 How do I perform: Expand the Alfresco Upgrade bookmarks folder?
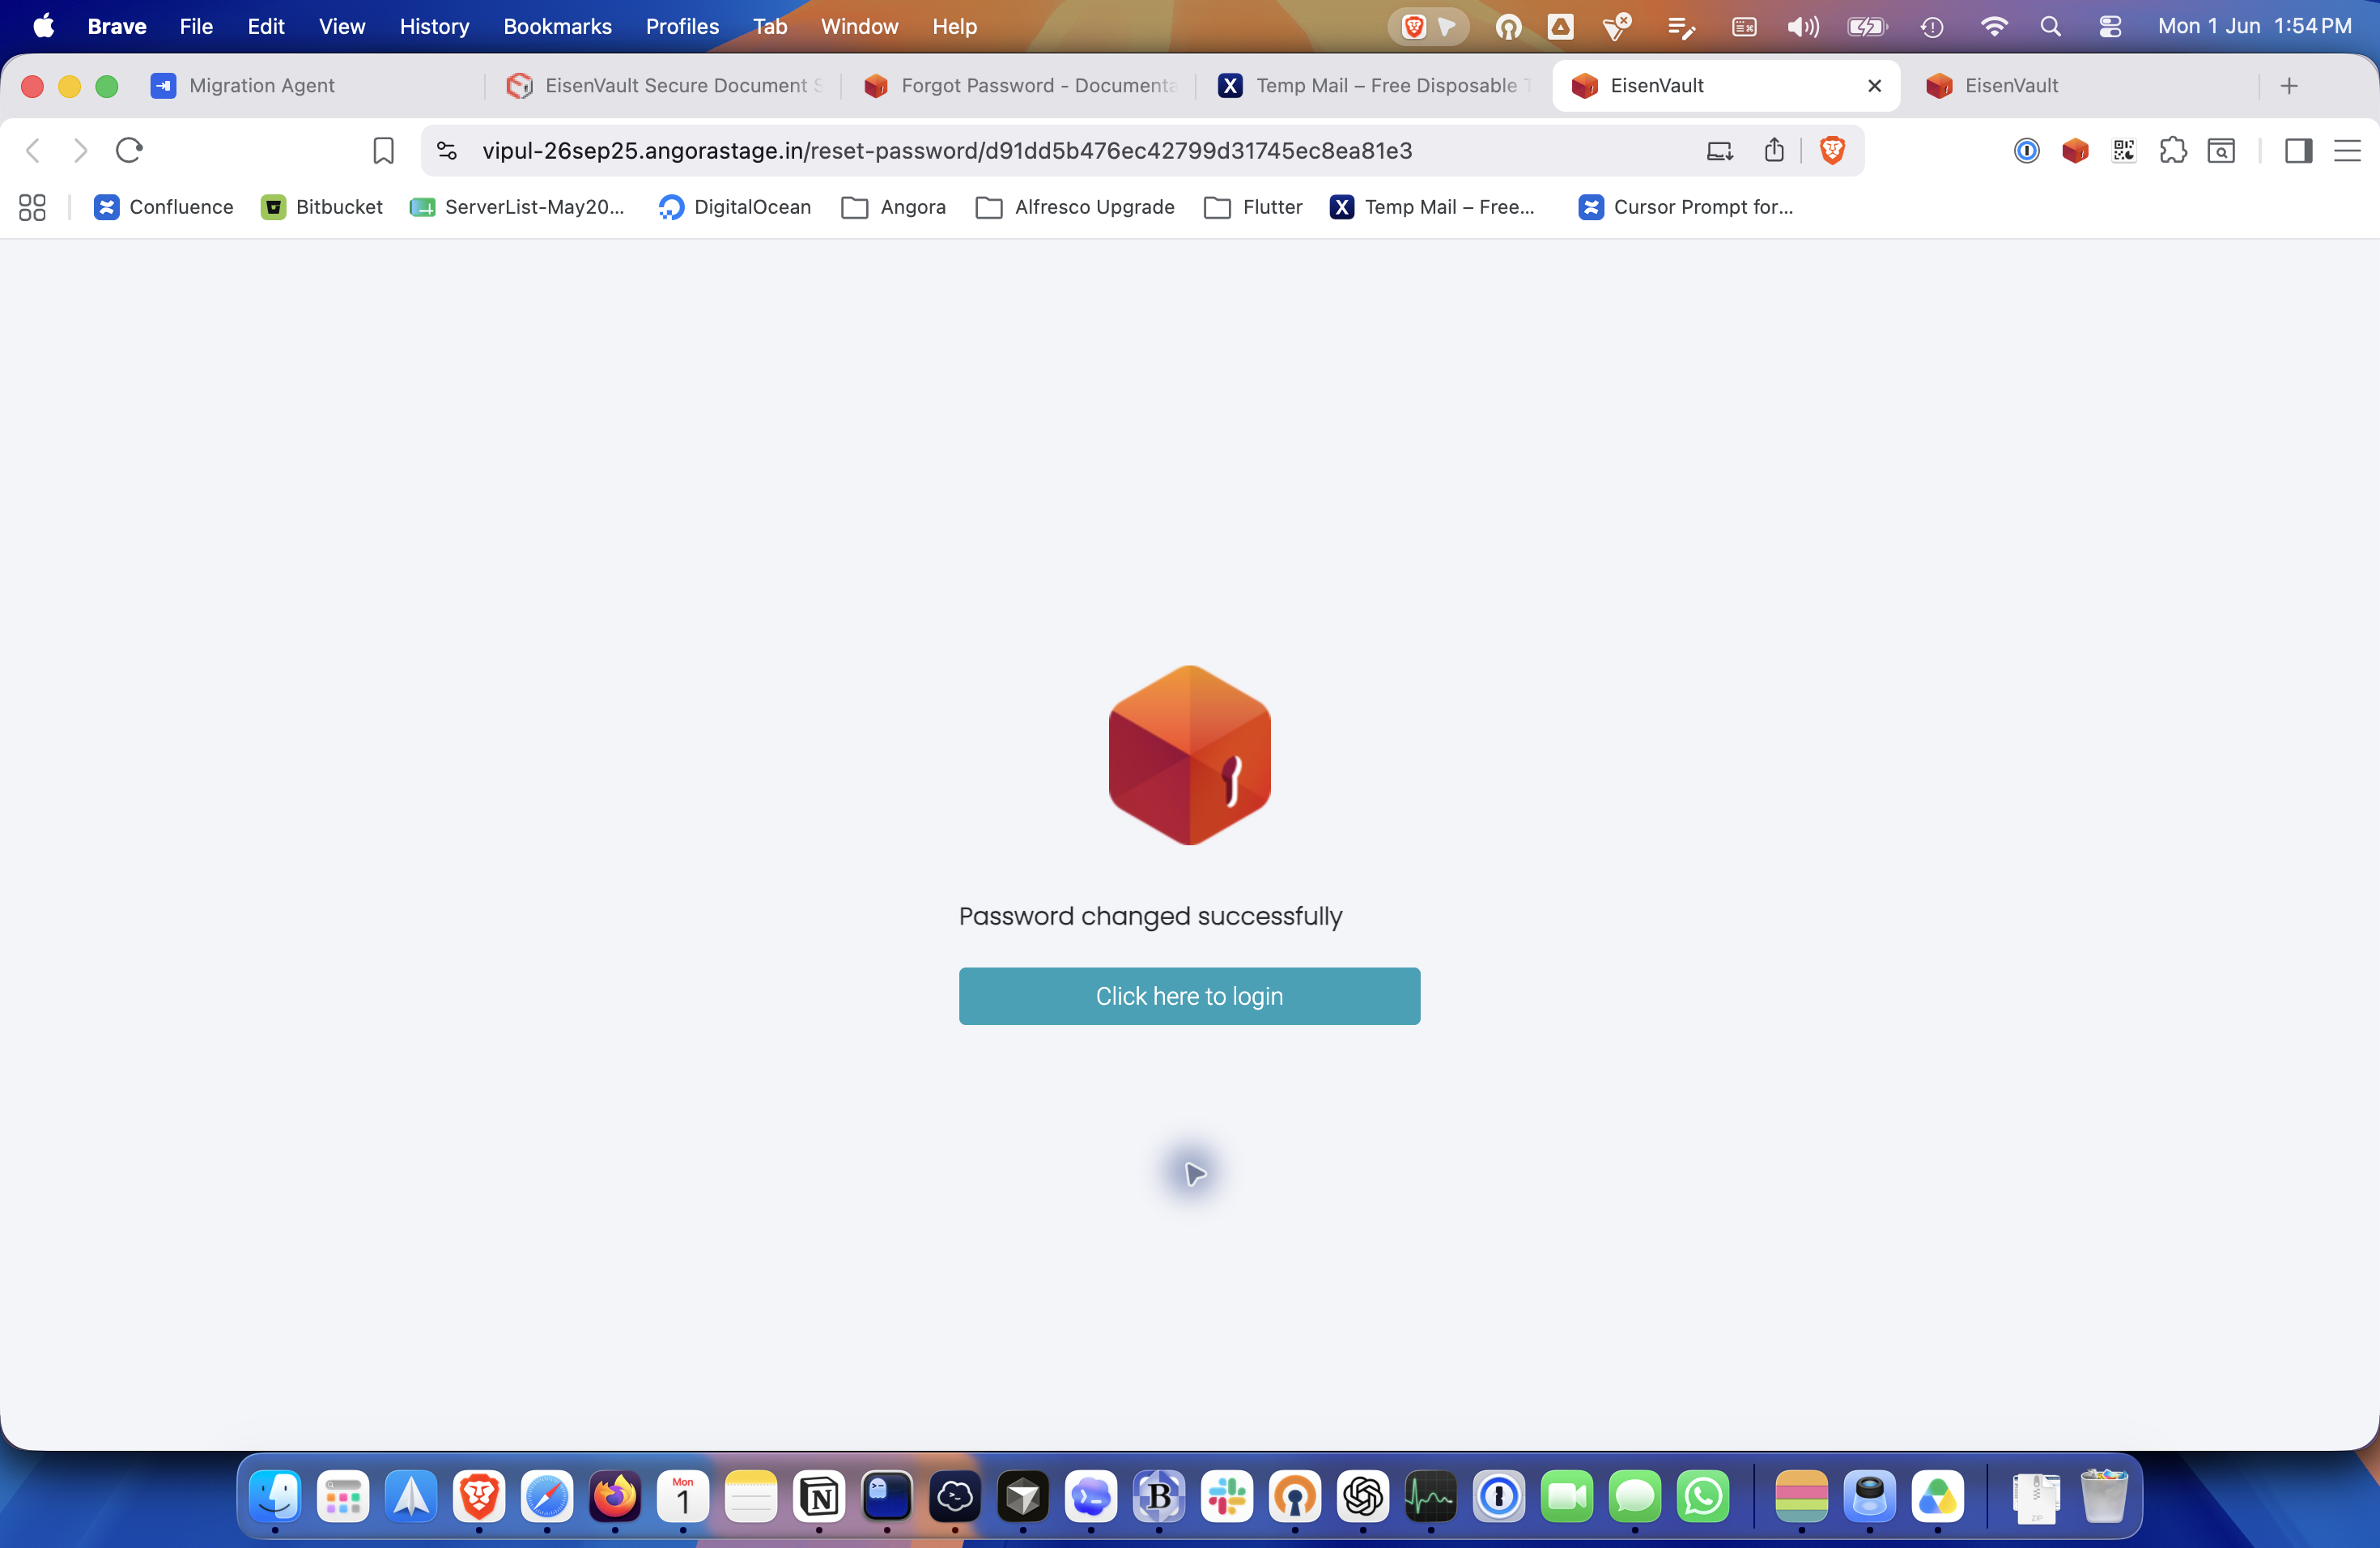tap(1075, 207)
